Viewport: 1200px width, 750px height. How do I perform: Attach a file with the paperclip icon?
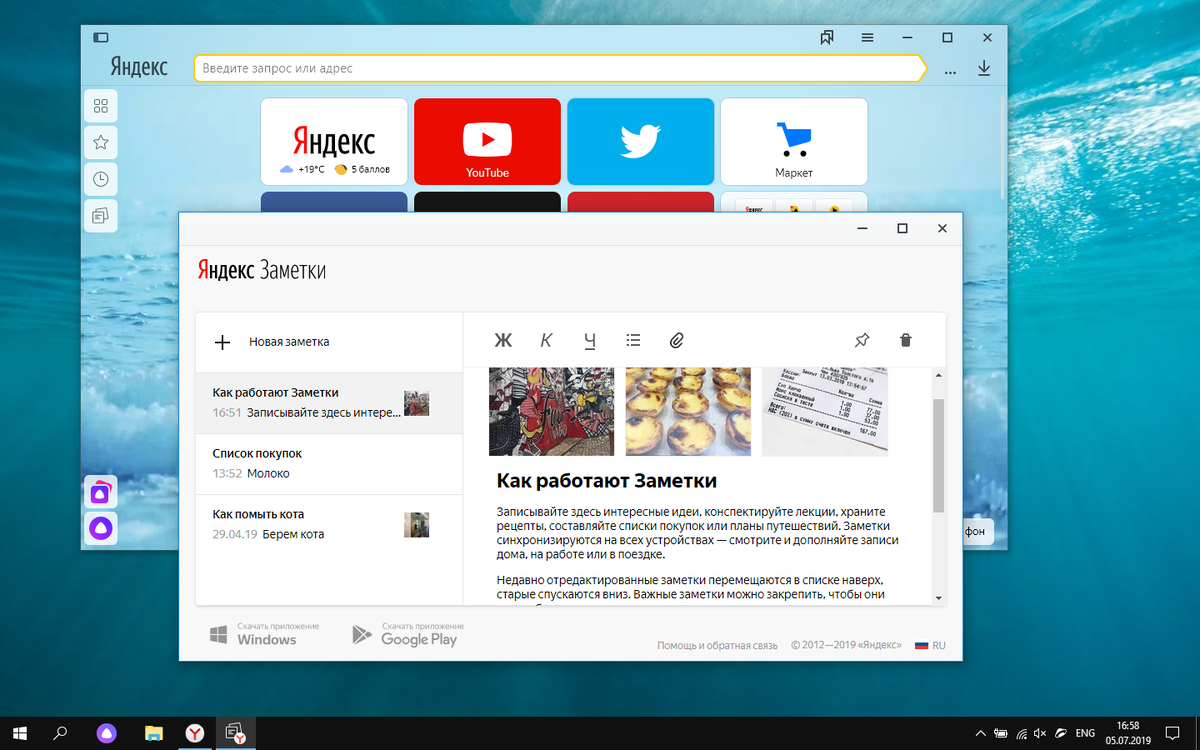click(676, 340)
